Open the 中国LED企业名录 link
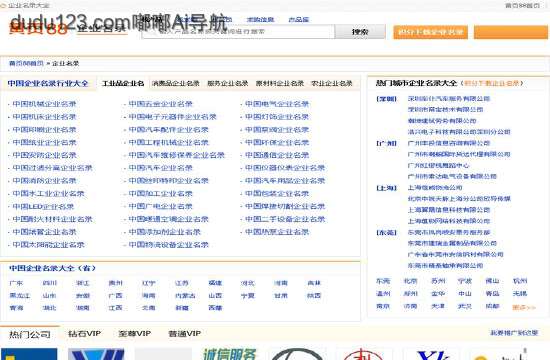This screenshot has width=550, height=360. (x=43, y=206)
